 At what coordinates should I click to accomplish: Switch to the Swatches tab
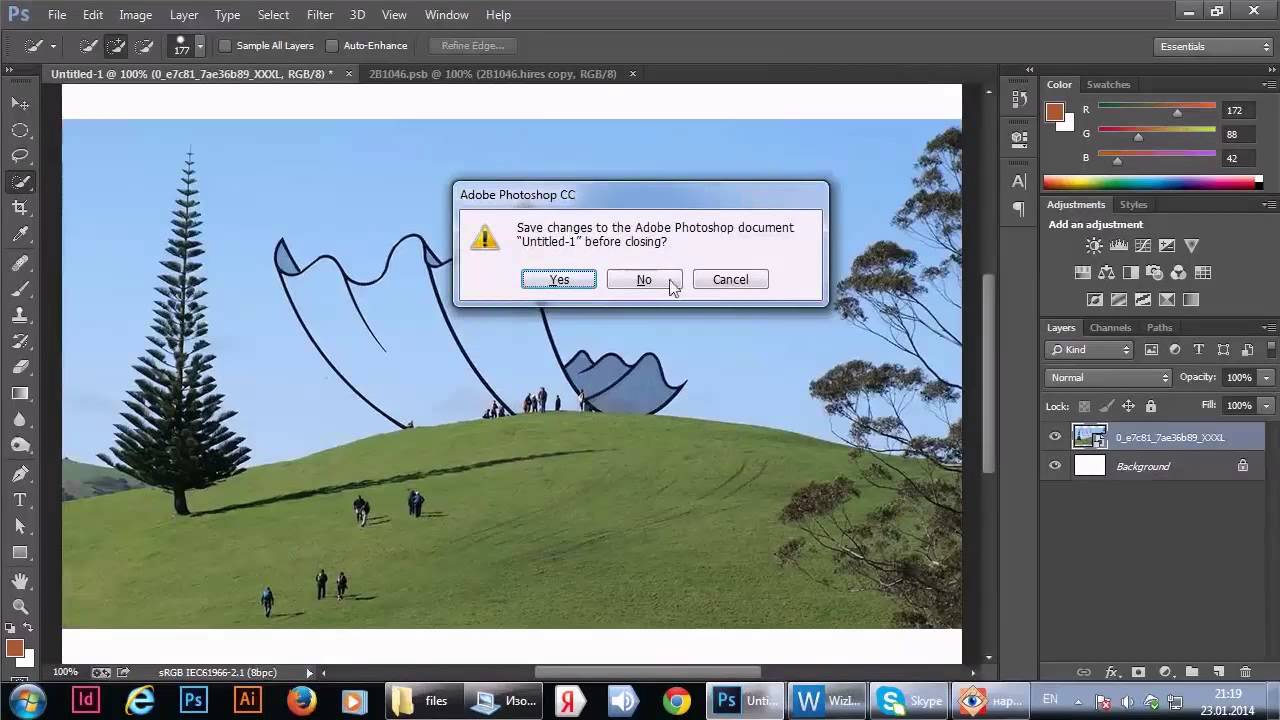[1108, 85]
